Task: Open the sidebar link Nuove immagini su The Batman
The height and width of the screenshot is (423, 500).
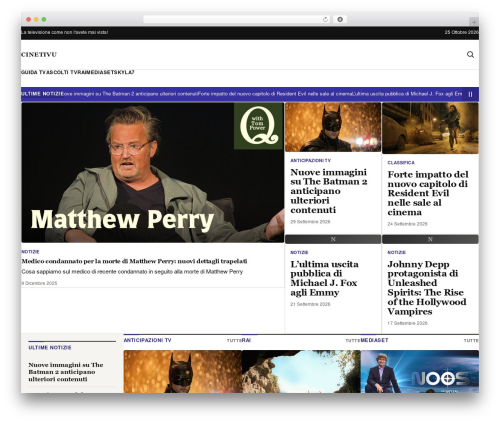Action: click(x=66, y=372)
